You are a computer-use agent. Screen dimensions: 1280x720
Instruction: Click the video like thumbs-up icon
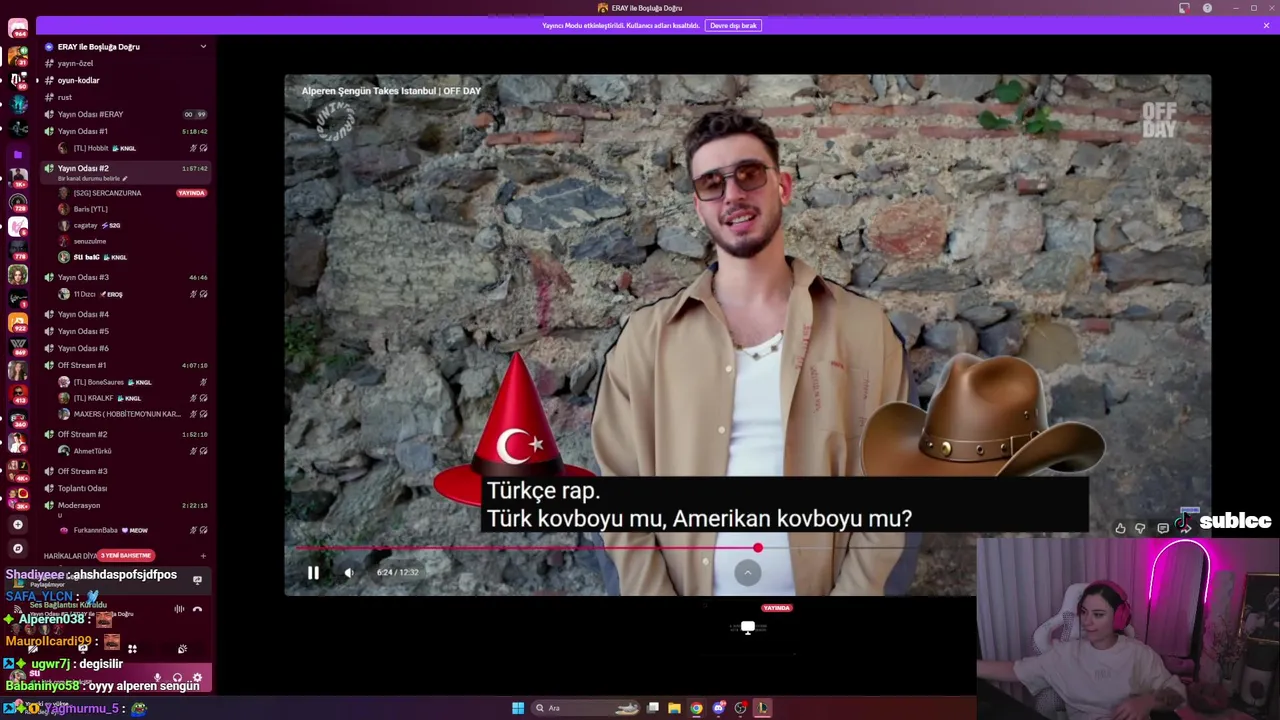(x=1120, y=528)
